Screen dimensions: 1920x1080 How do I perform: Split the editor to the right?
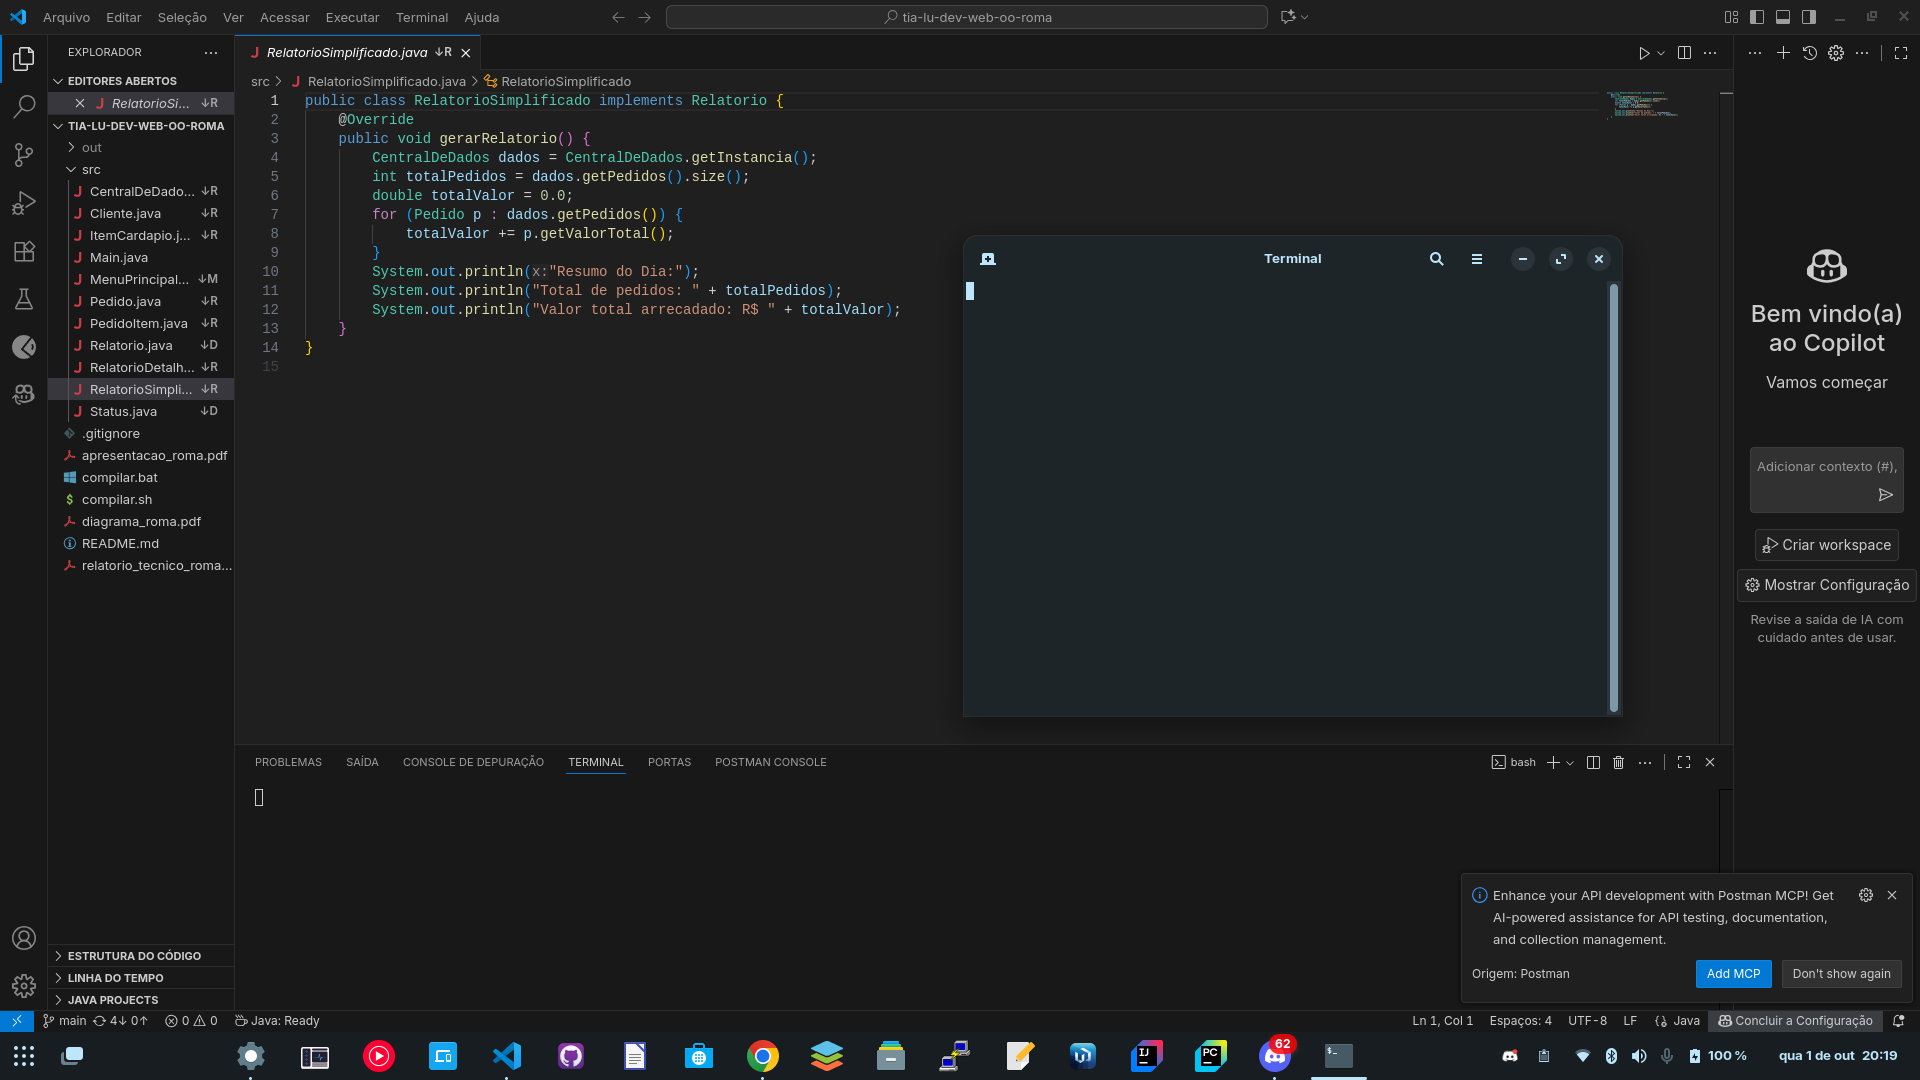[x=1684, y=53]
